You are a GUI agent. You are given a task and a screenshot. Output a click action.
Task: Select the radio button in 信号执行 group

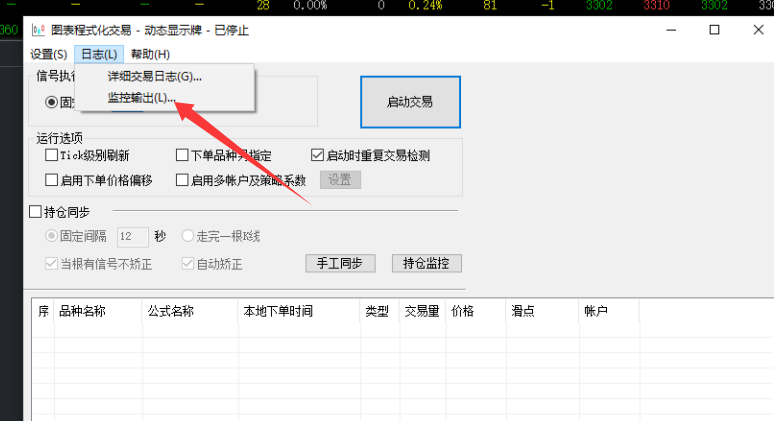[51, 102]
